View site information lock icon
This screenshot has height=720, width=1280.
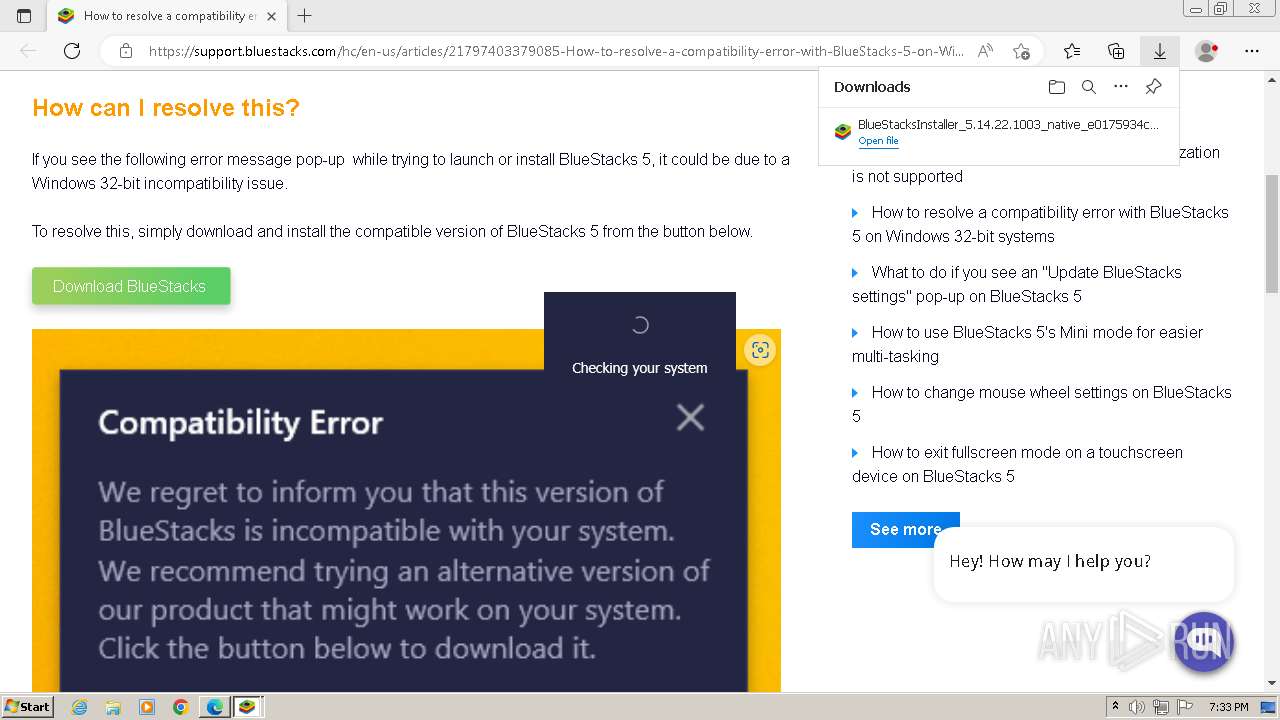[125, 51]
